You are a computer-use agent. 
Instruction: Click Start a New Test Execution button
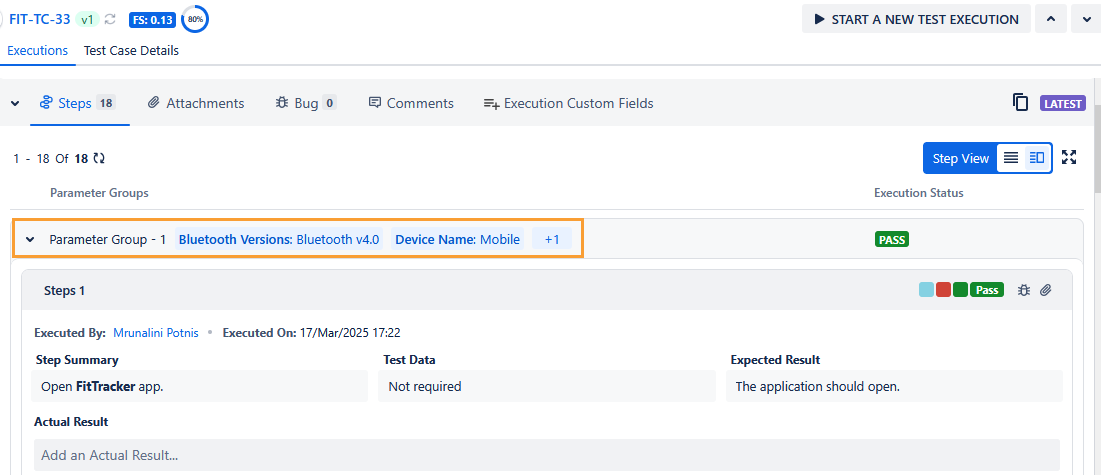point(917,19)
